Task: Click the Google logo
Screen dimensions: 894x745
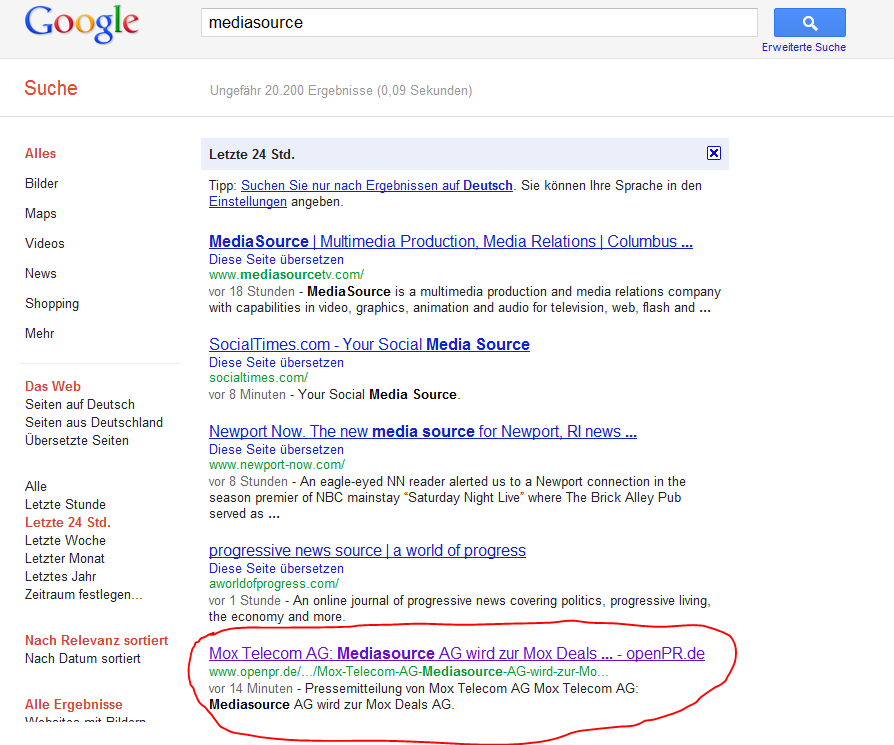Action: click(83, 24)
